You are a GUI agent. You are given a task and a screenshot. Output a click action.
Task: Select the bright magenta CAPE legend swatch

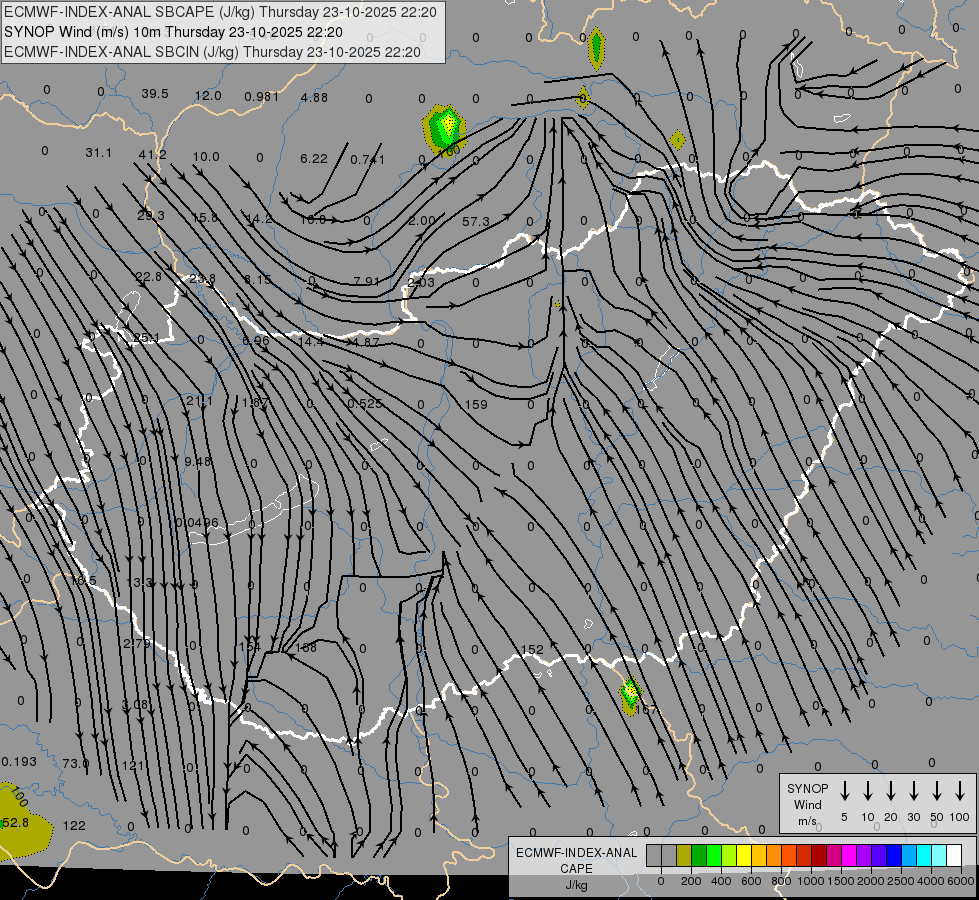click(849, 855)
